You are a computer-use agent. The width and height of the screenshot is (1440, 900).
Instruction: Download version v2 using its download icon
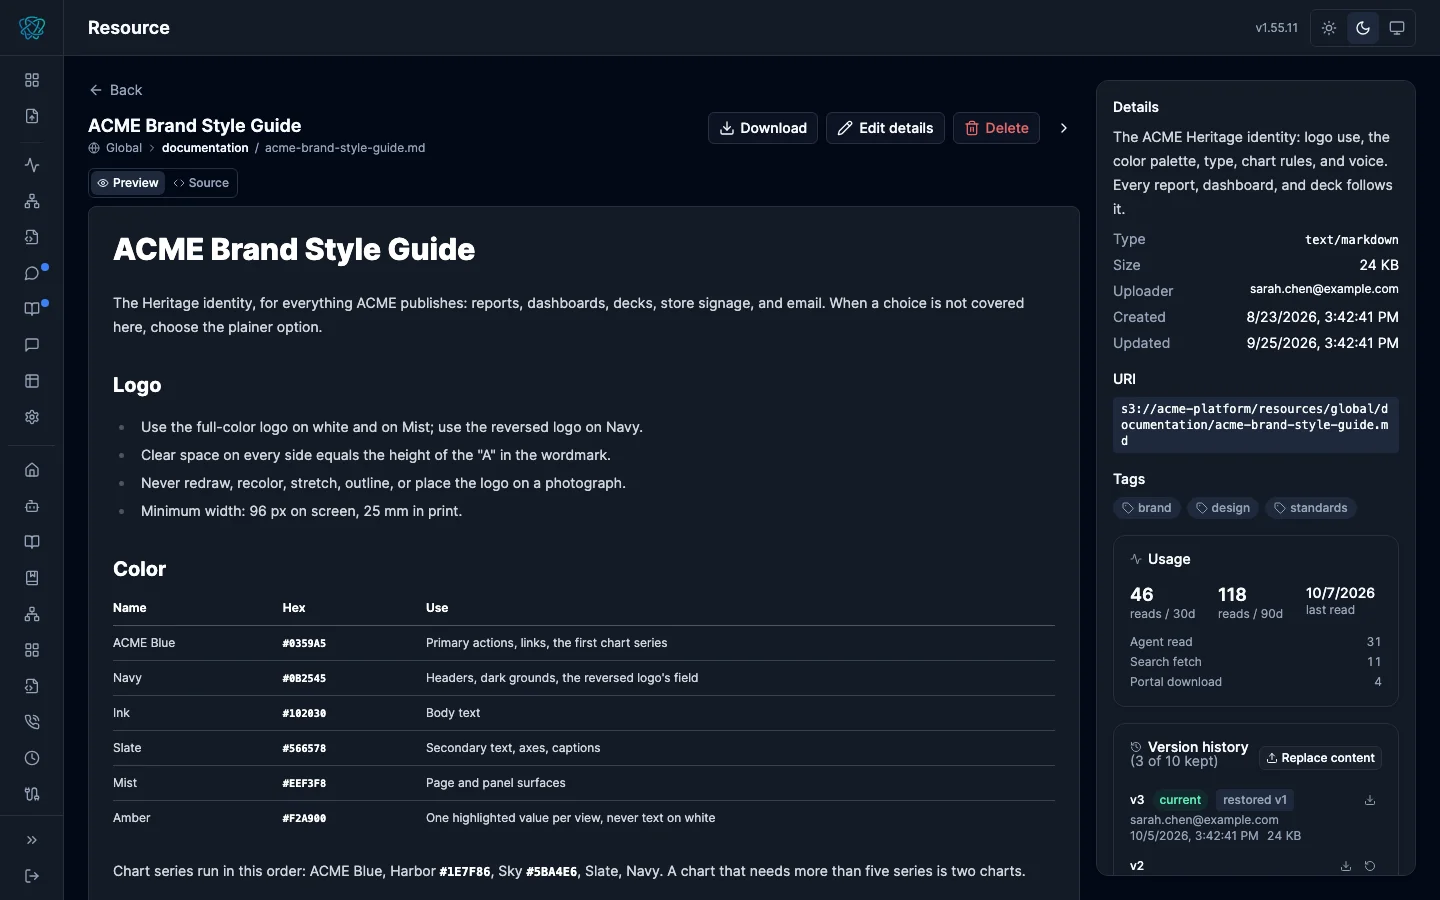1346,866
